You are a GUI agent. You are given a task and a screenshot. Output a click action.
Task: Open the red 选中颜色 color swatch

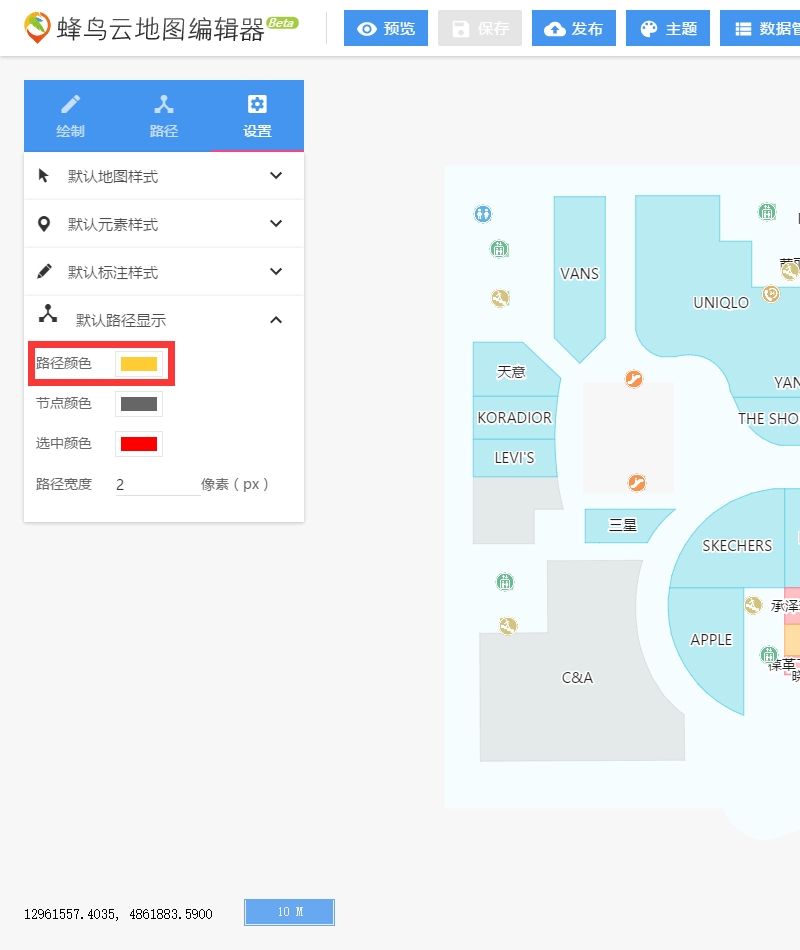click(x=139, y=444)
